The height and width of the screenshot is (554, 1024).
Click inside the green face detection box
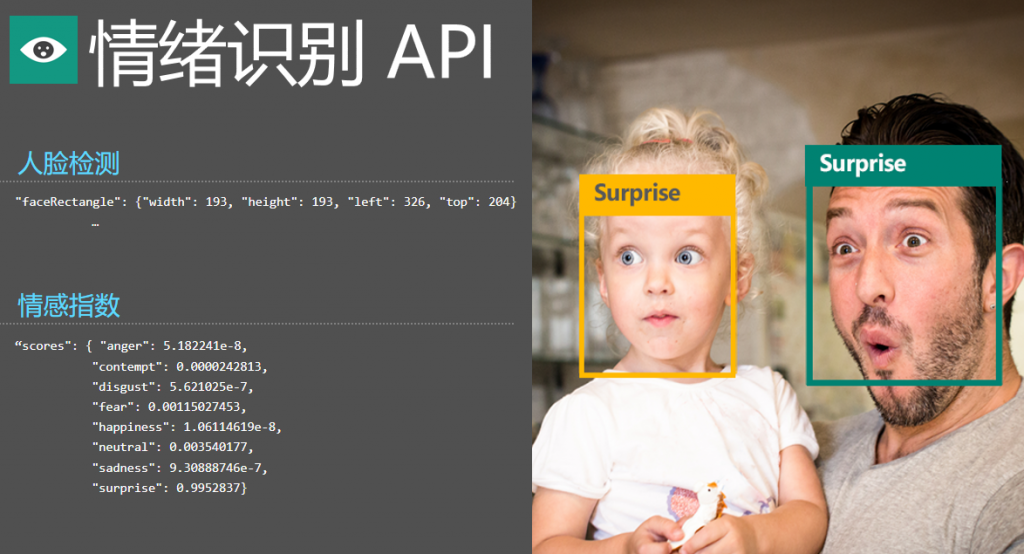pos(903,280)
